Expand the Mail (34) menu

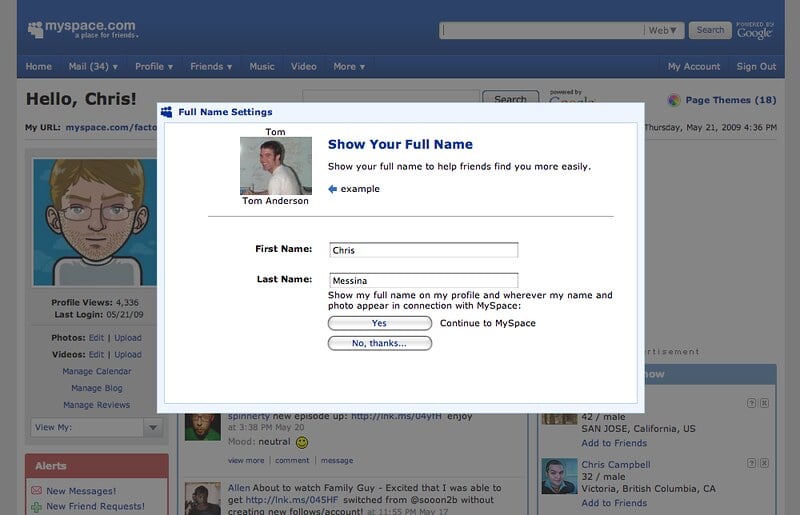(93, 66)
